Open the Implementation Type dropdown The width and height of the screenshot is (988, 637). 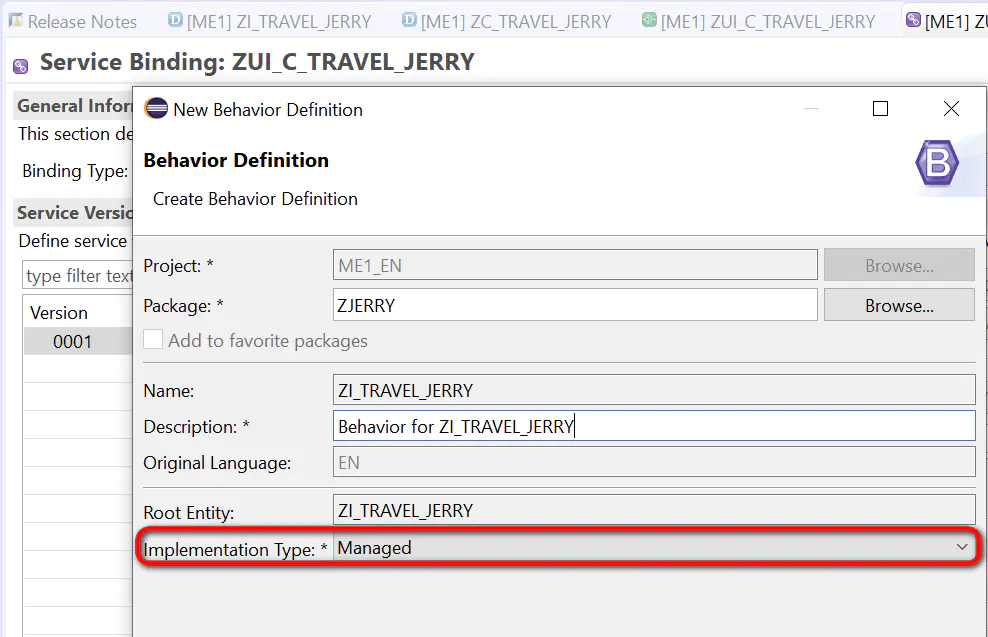coord(654,548)
